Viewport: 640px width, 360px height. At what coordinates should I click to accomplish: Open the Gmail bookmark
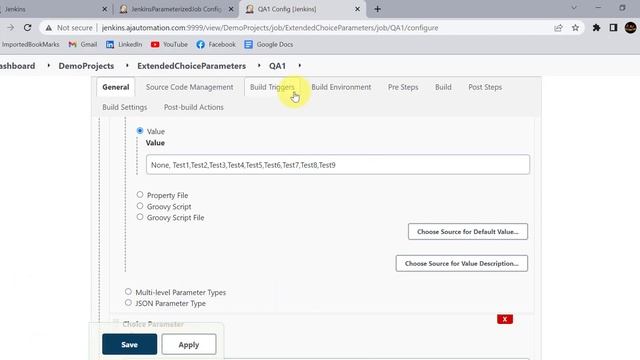tap(83, 44)
